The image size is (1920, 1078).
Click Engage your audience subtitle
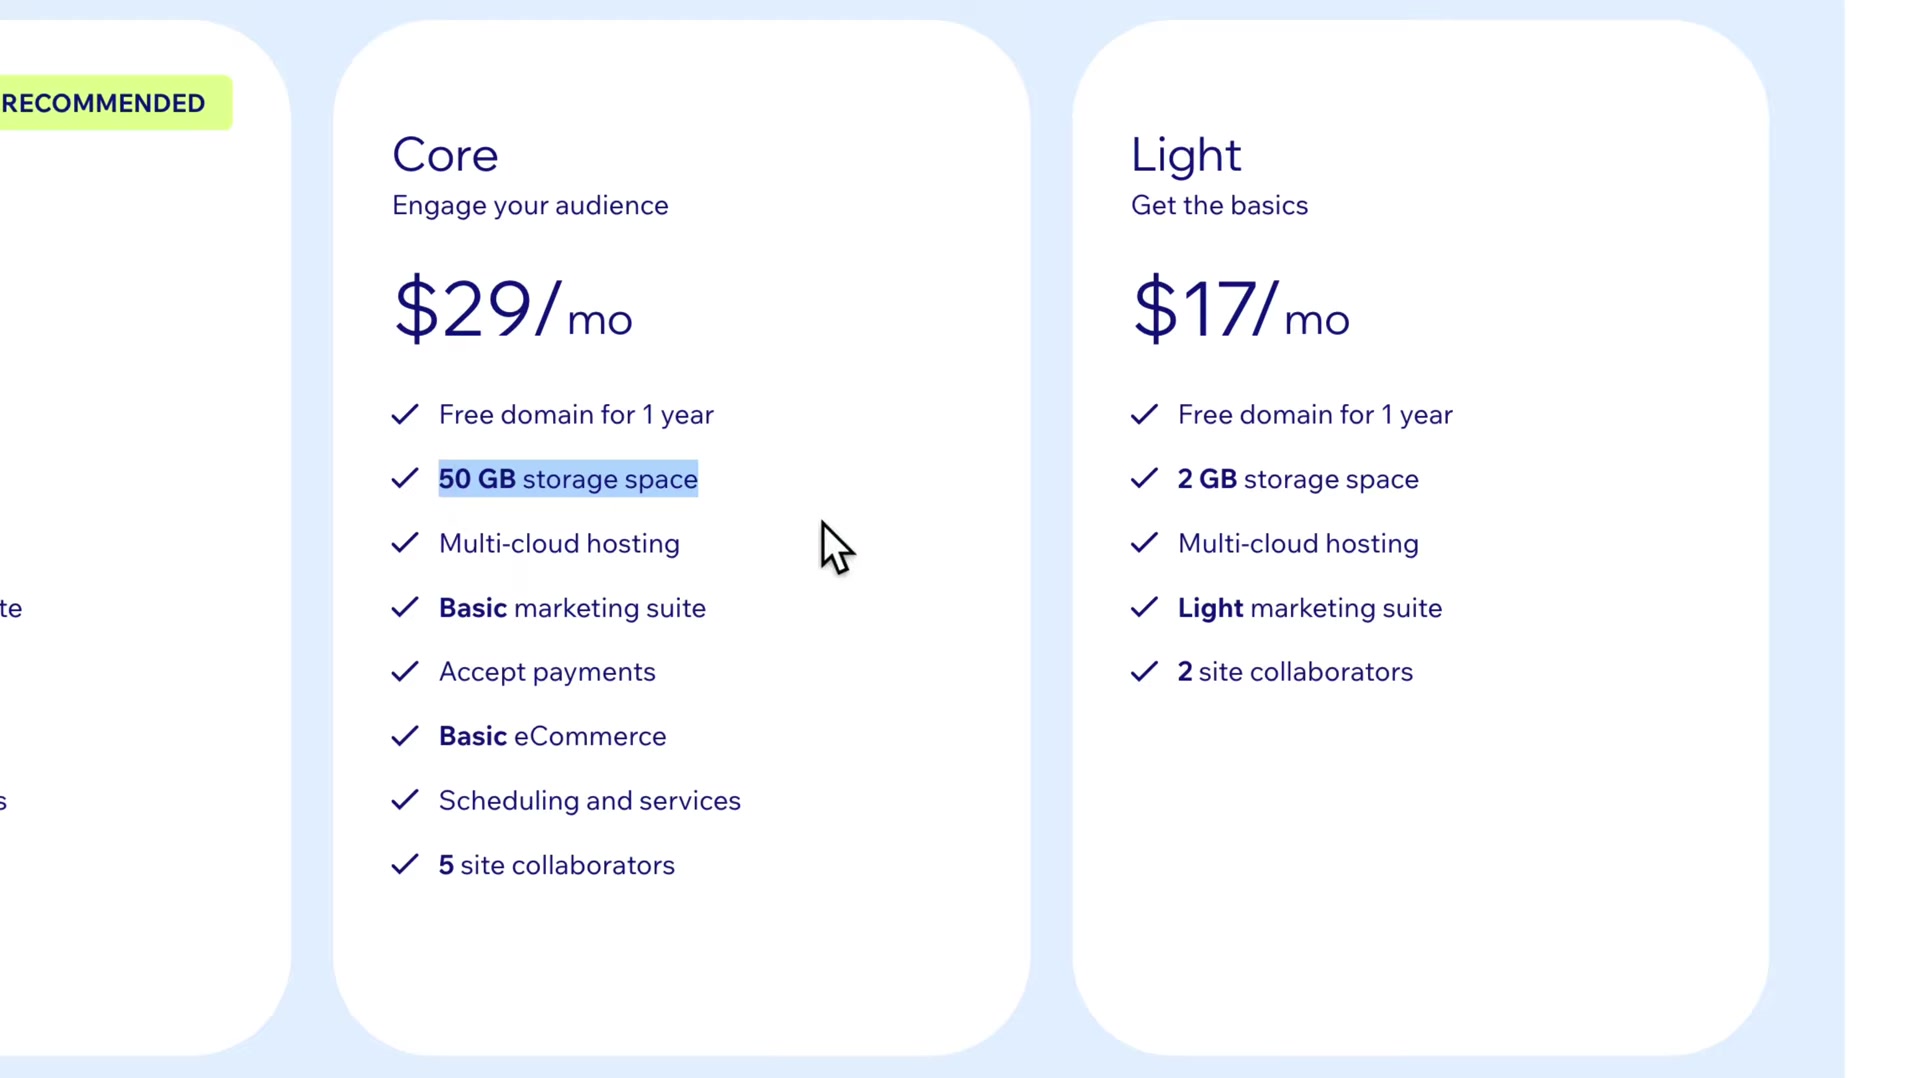tap(530, 206)
